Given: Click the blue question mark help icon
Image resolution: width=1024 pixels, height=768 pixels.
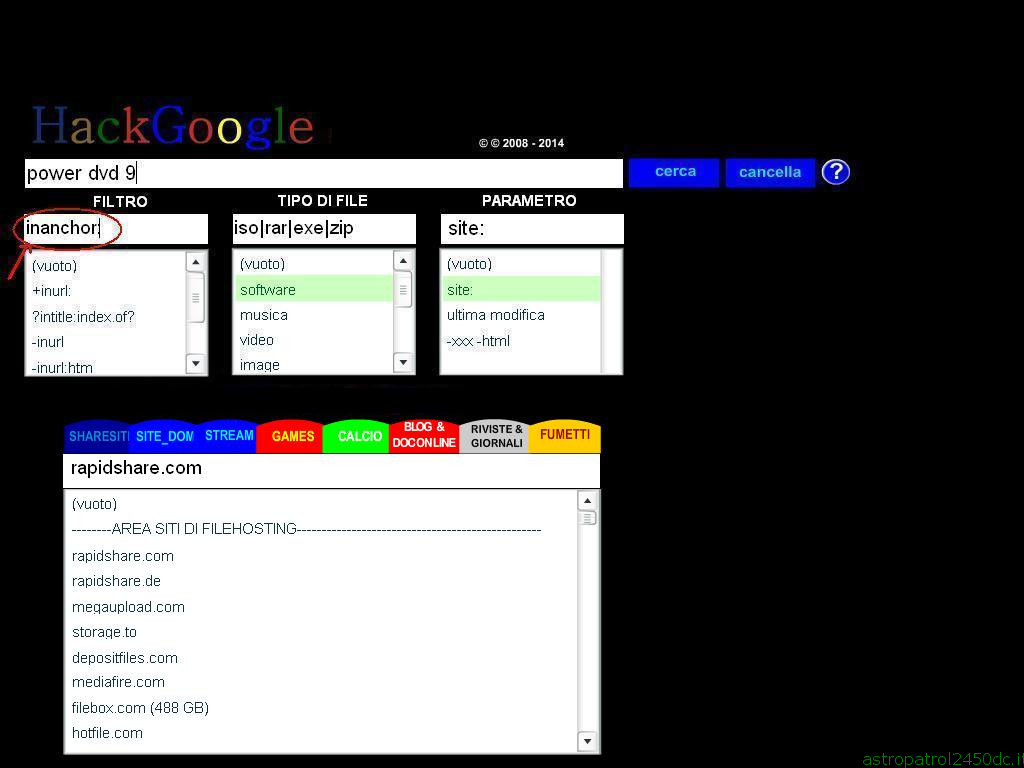Looking at the screenshot, I should point(835,172).
